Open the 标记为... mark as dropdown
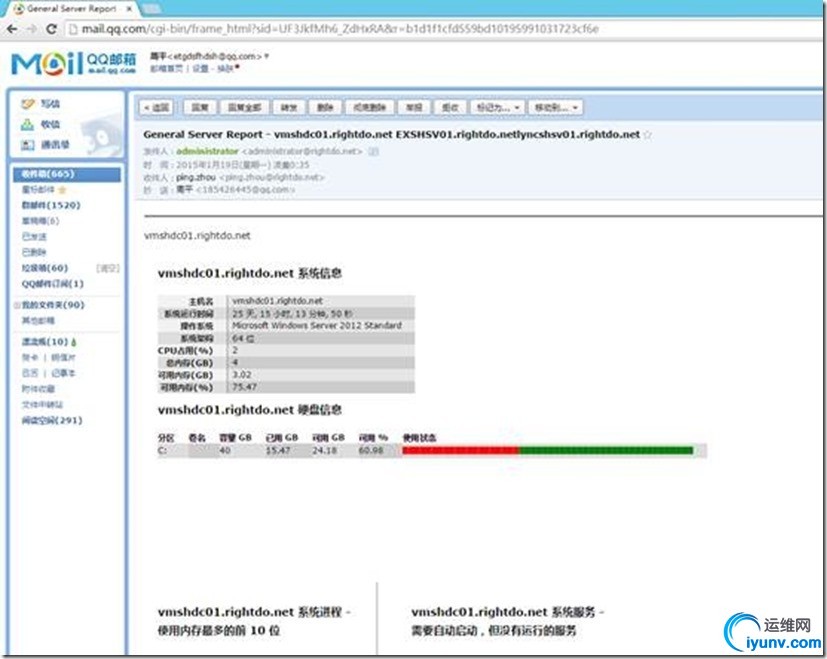The height and width of the screenshot is (659, 827). pos(497,108)
